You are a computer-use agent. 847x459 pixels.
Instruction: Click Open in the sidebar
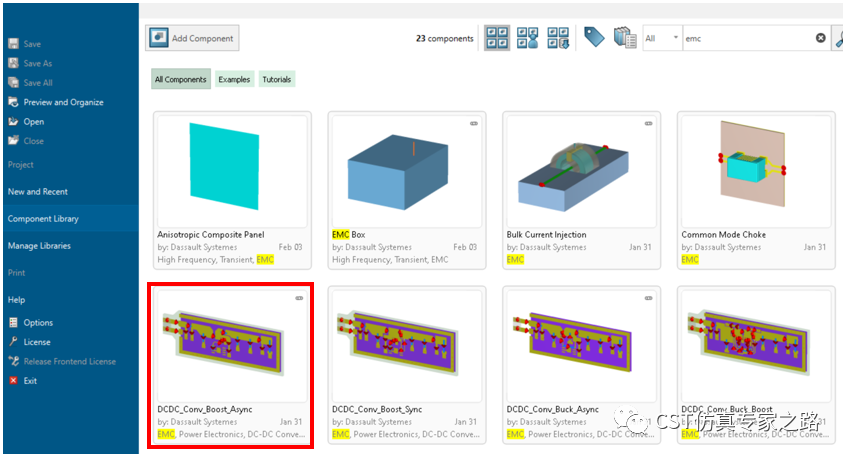[33, 122]
